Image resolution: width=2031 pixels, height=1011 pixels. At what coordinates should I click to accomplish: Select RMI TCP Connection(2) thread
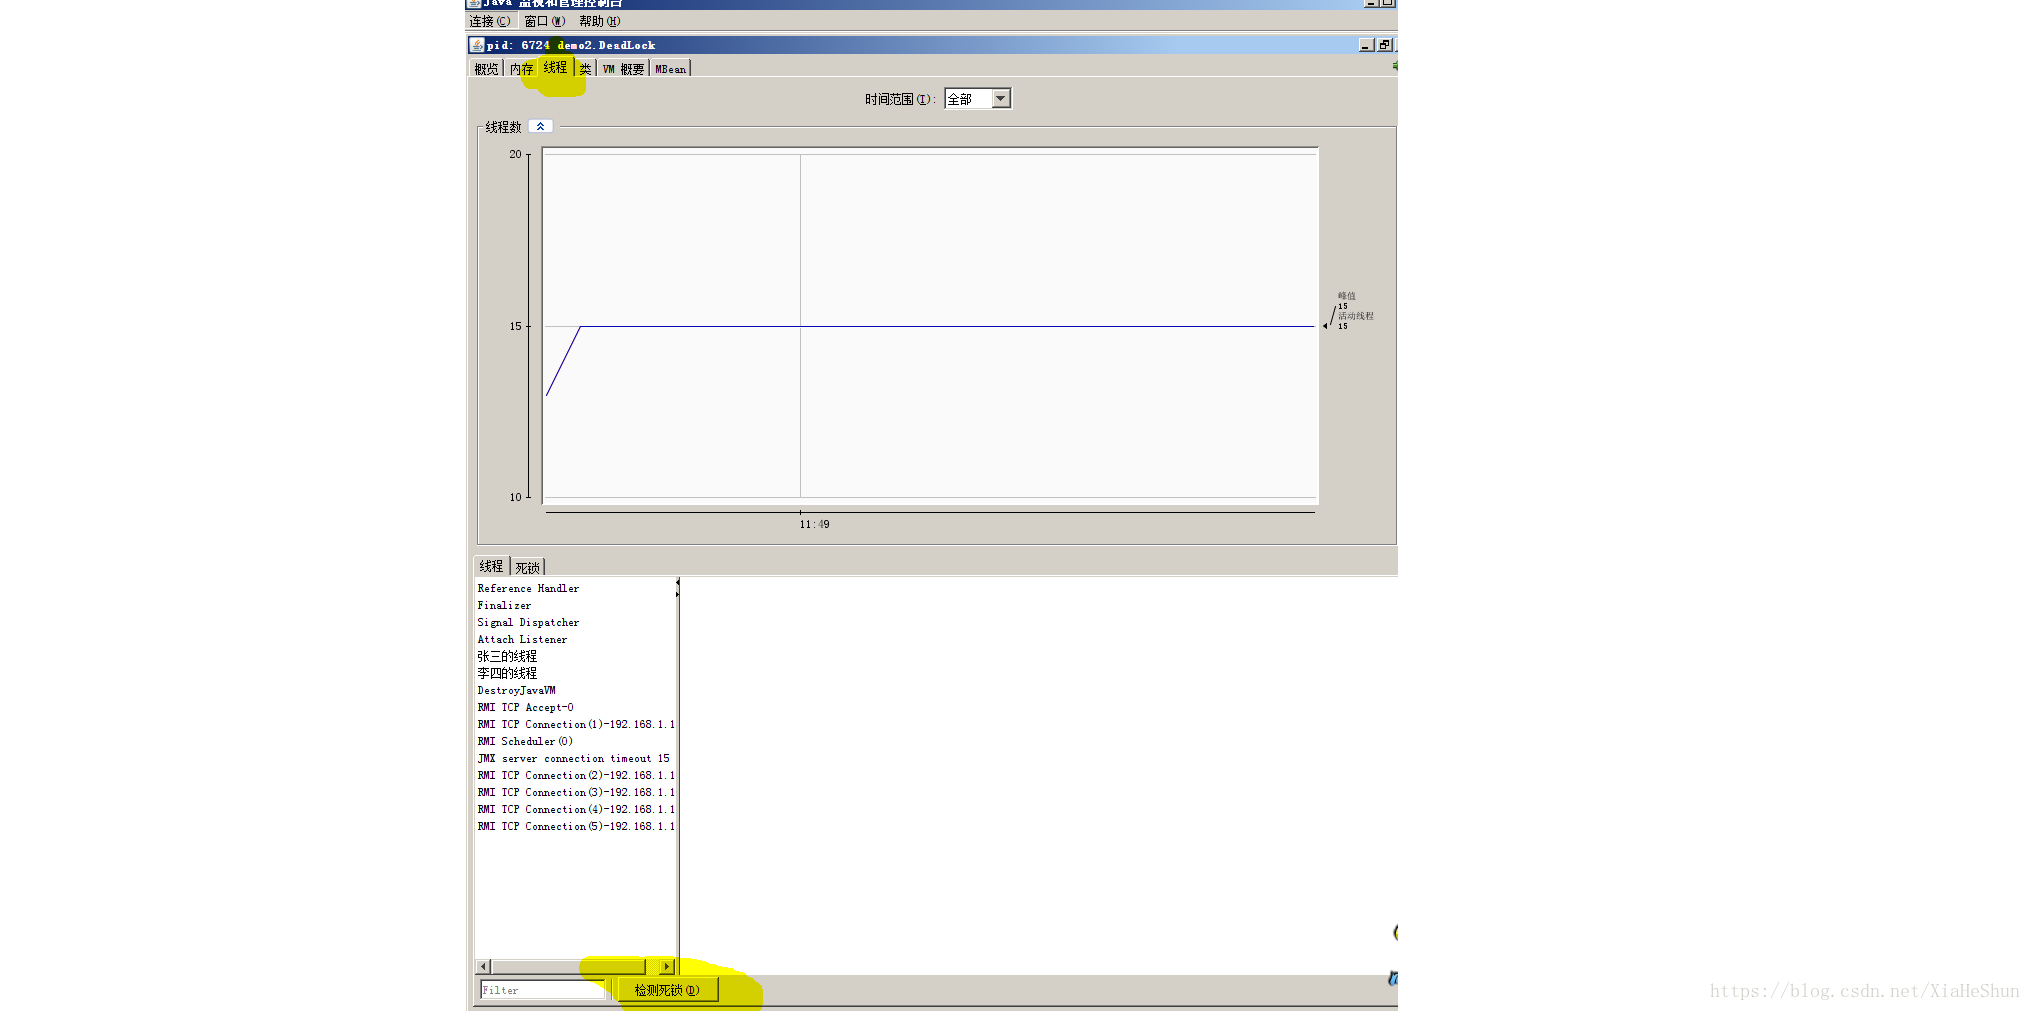[575, 775]
